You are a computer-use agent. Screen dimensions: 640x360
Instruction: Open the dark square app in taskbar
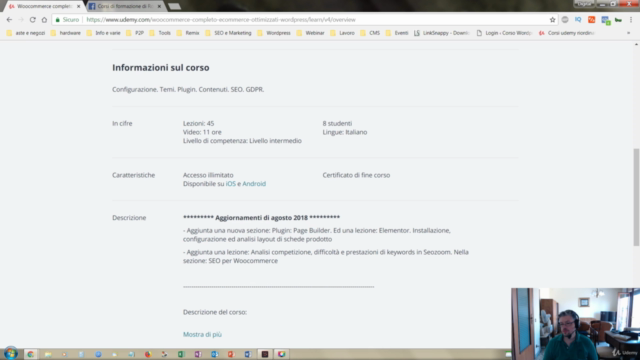264,354
